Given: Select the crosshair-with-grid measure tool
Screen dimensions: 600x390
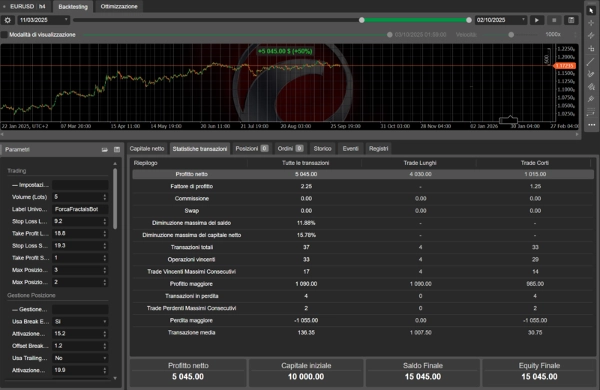Looking at the screenshot, I should 591,49.
